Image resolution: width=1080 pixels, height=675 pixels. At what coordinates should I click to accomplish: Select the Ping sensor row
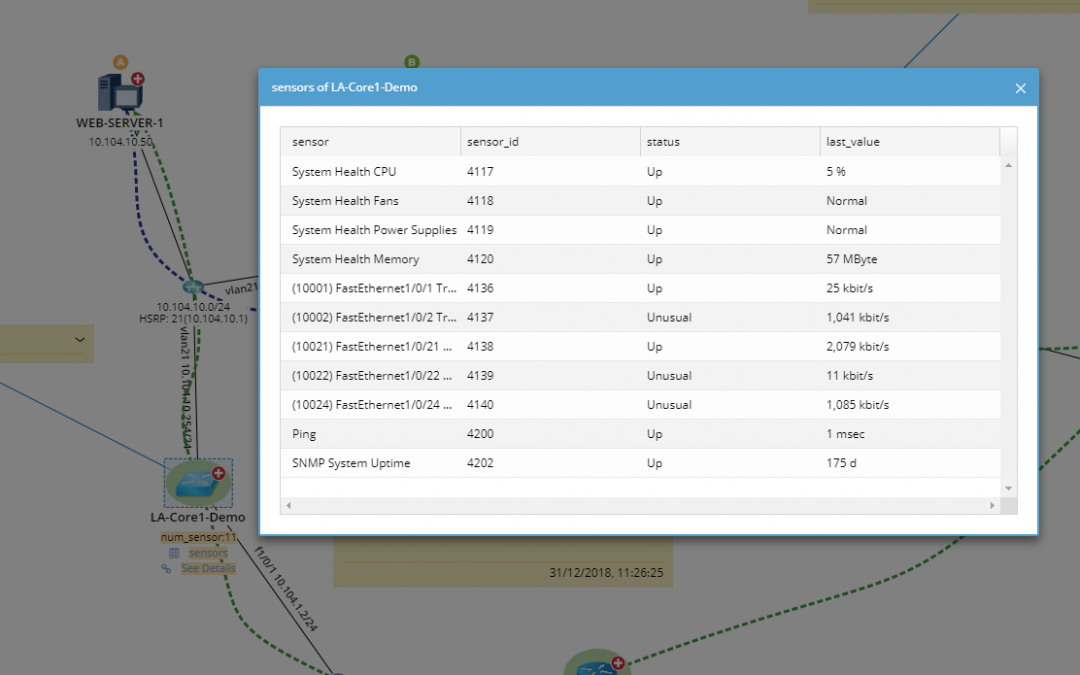click(640, 434)
